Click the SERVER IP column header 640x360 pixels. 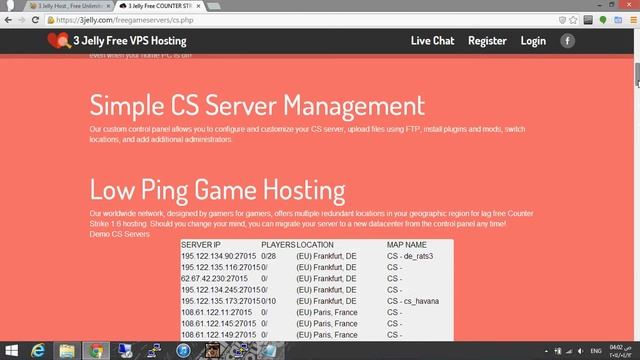201,245
